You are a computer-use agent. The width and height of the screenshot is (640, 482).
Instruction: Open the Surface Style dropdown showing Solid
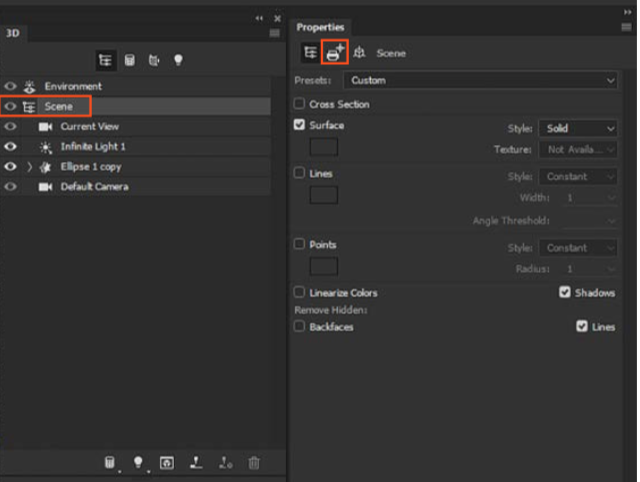click(x=578, y=128)
